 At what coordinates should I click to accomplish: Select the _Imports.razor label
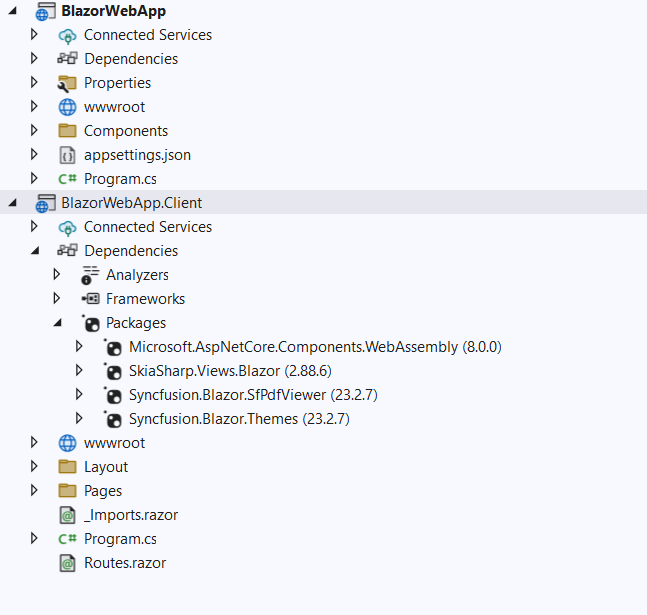point(131,515)
